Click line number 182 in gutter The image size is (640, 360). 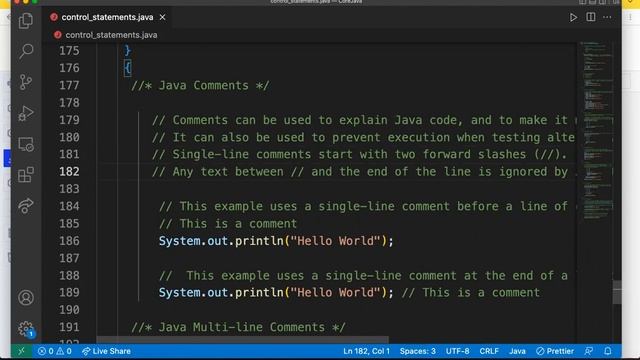coord(69,171)
